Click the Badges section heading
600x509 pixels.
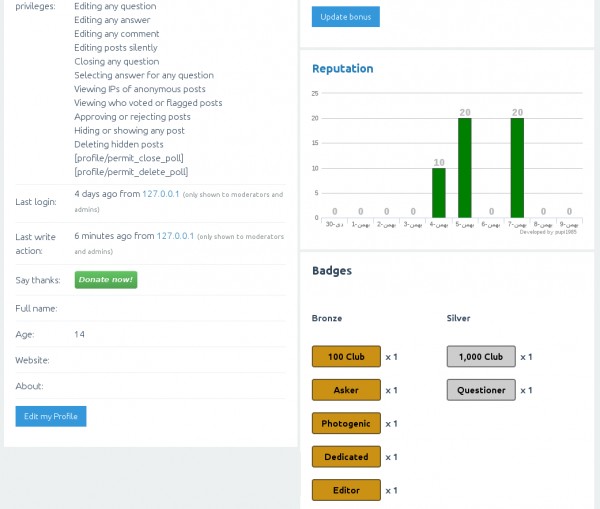coord(332,270)
